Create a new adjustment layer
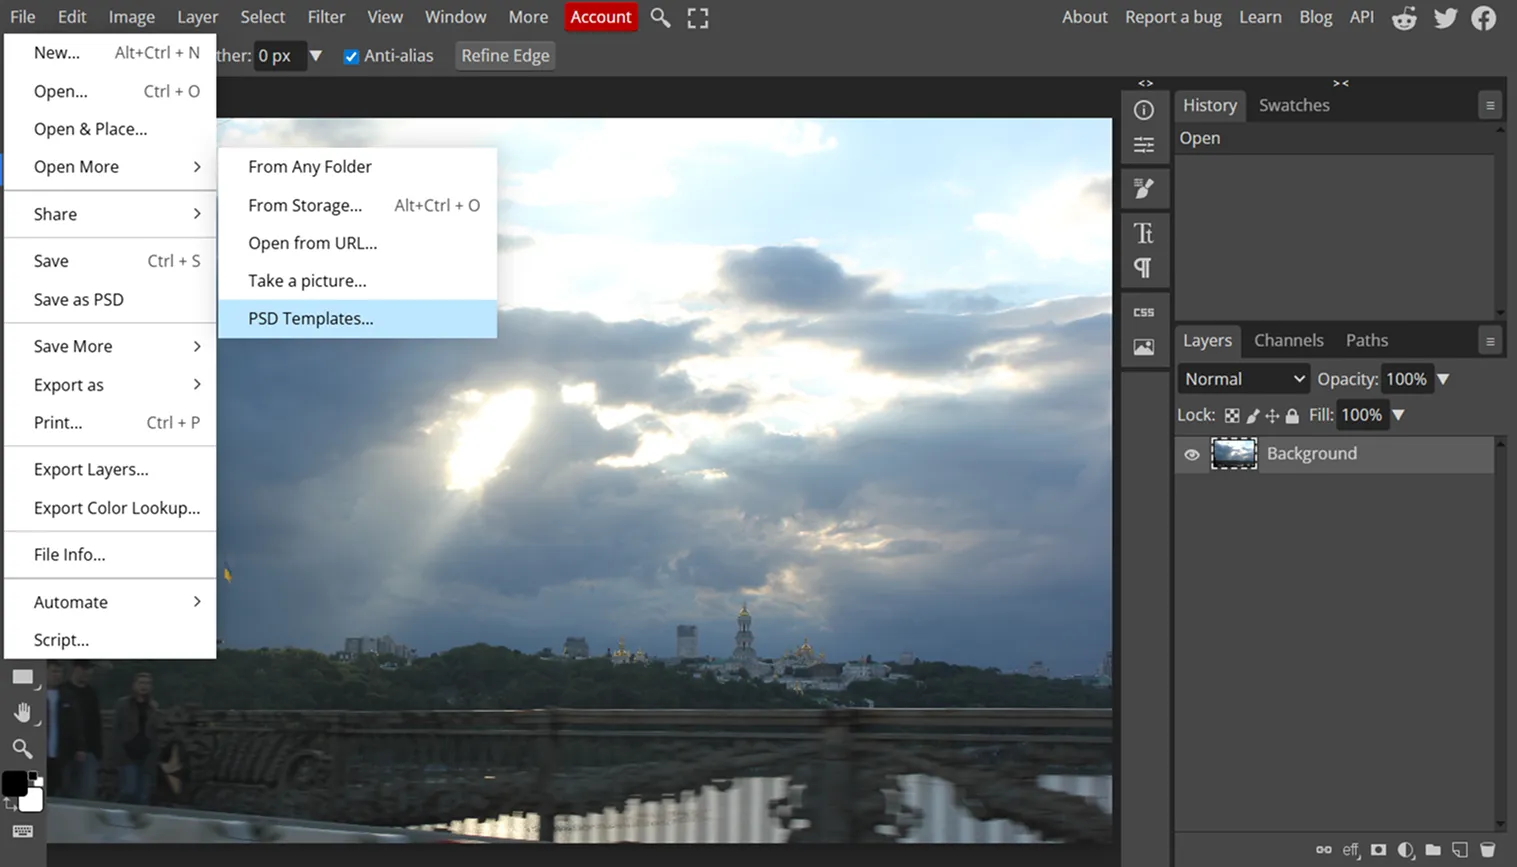The image size is (1517, 867). coord(1406,849)
